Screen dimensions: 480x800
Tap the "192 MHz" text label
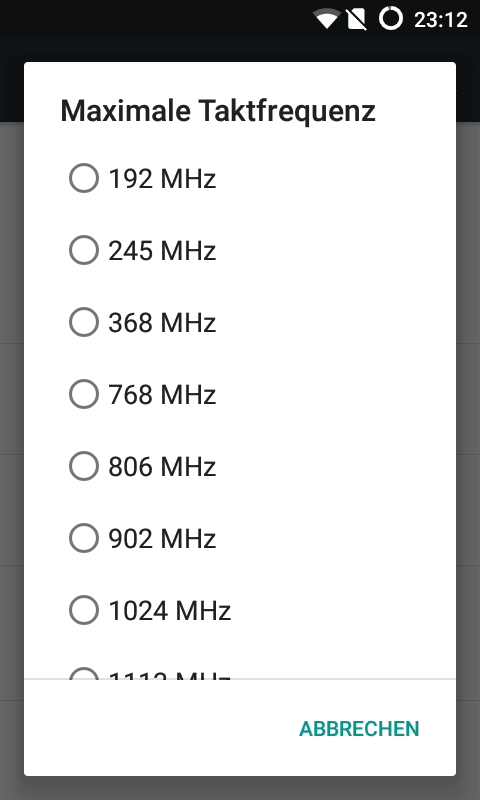click(x=162, y=179)
